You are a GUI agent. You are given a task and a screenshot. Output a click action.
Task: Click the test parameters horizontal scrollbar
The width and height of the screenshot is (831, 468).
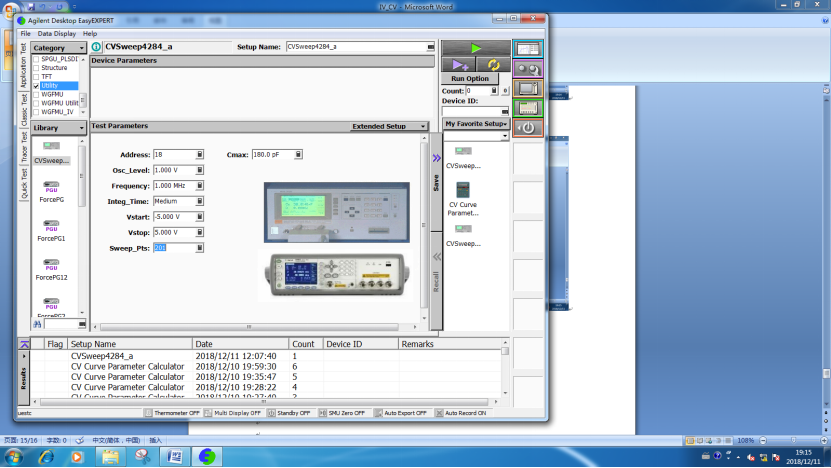click(249, 327)
